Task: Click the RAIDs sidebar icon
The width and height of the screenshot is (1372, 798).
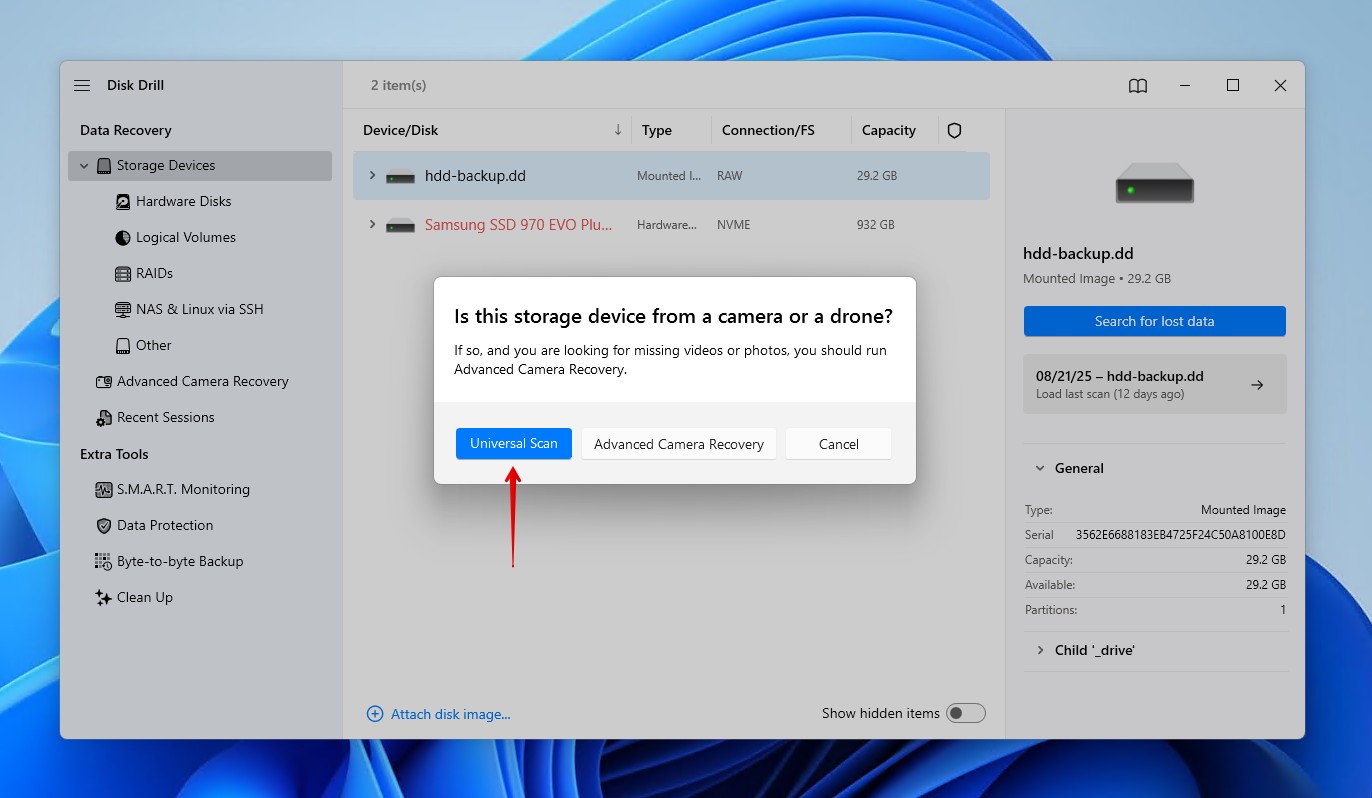Action: 122,273
